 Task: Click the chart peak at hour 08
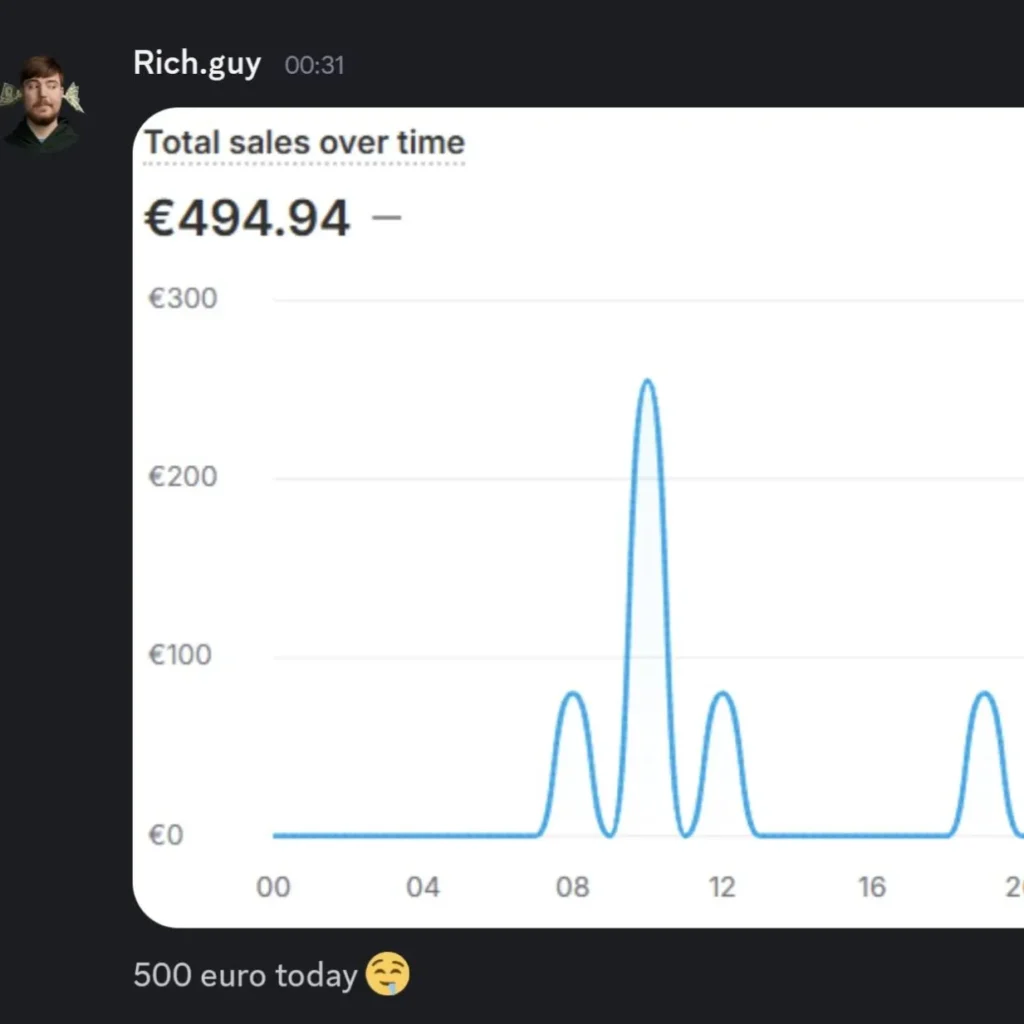572,693
